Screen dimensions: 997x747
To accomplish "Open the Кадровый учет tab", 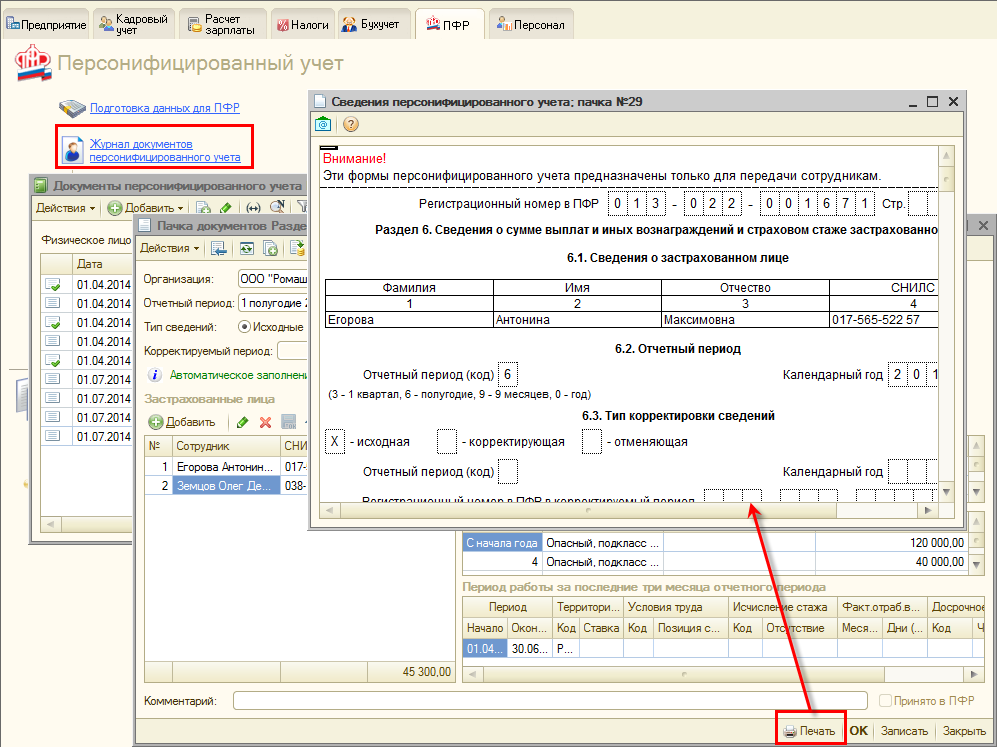I will 136,24.
